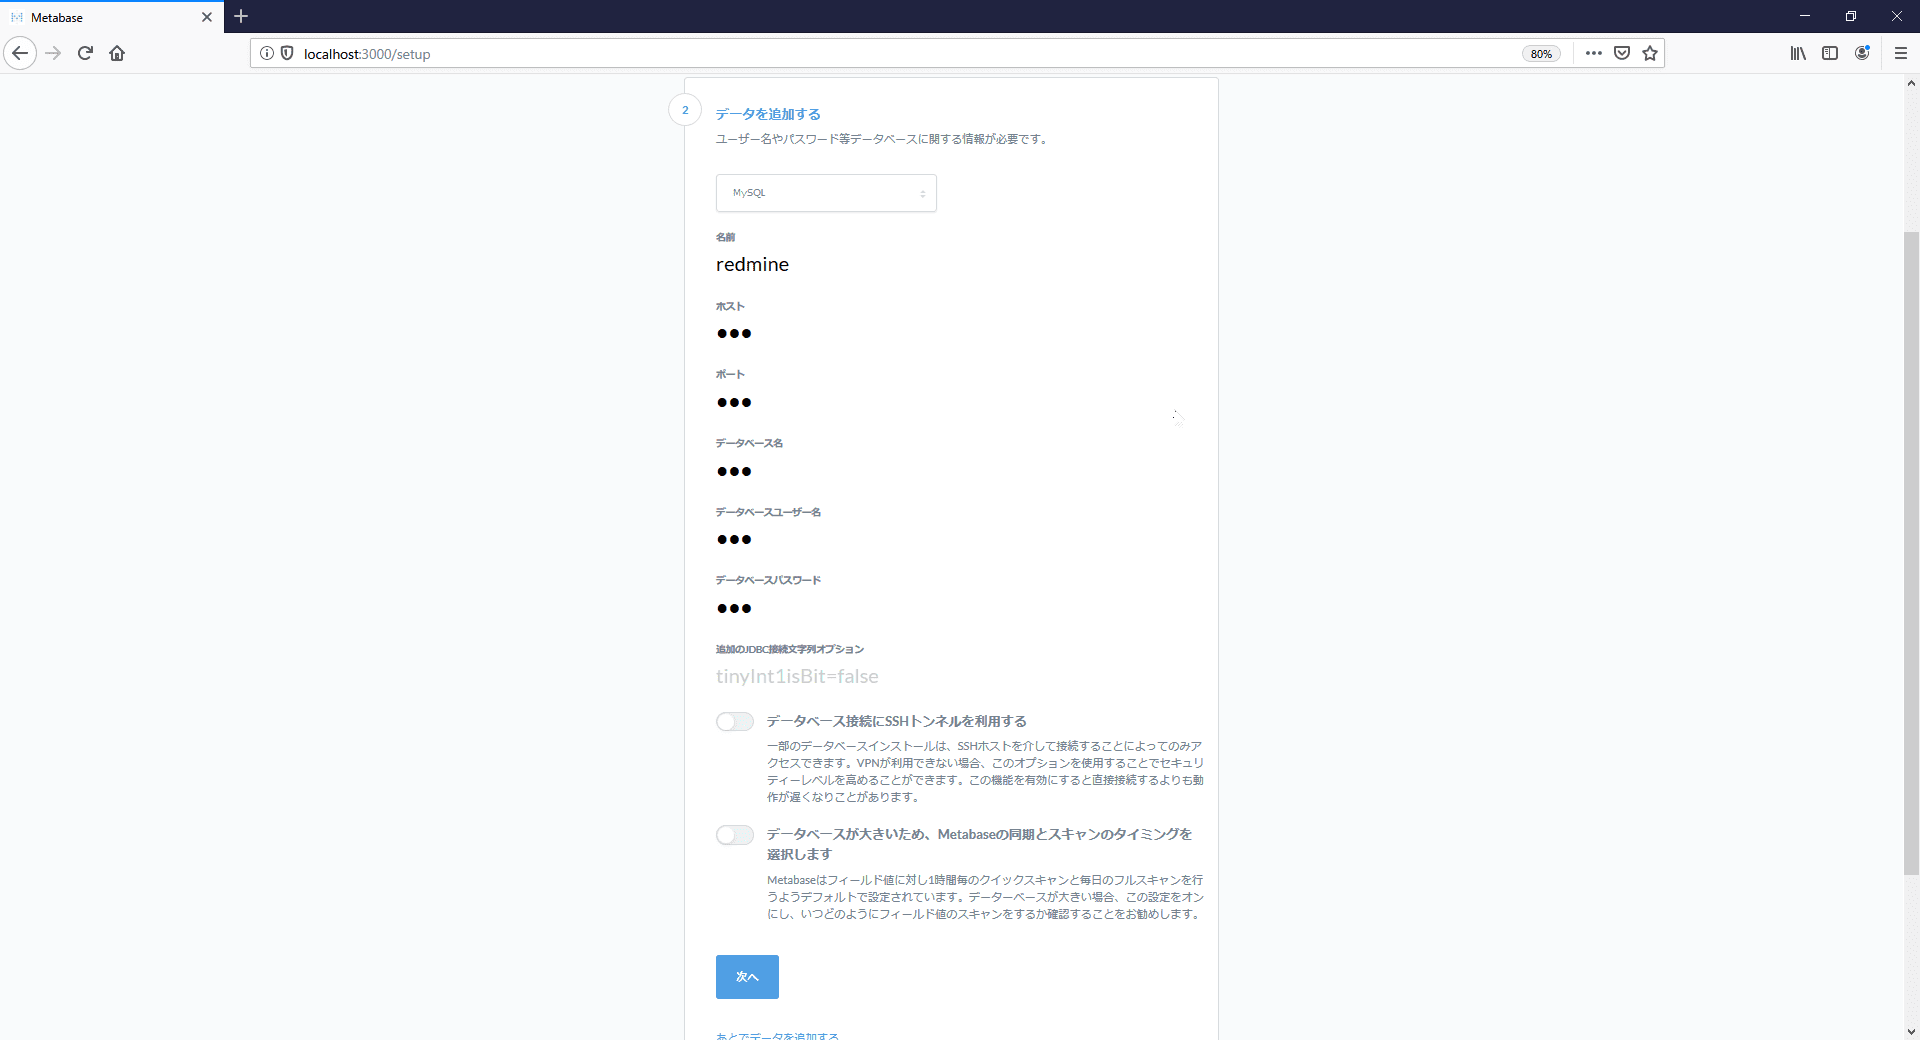Go back using the browser back arrow

pos(20,53)
